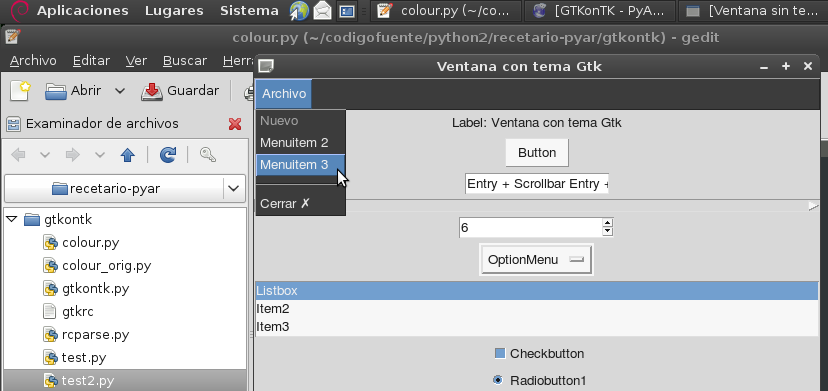The height and width of the screenshot is (391, 828).
Task: Select colour_orig.py in the file tree
Action: point(106,266)
